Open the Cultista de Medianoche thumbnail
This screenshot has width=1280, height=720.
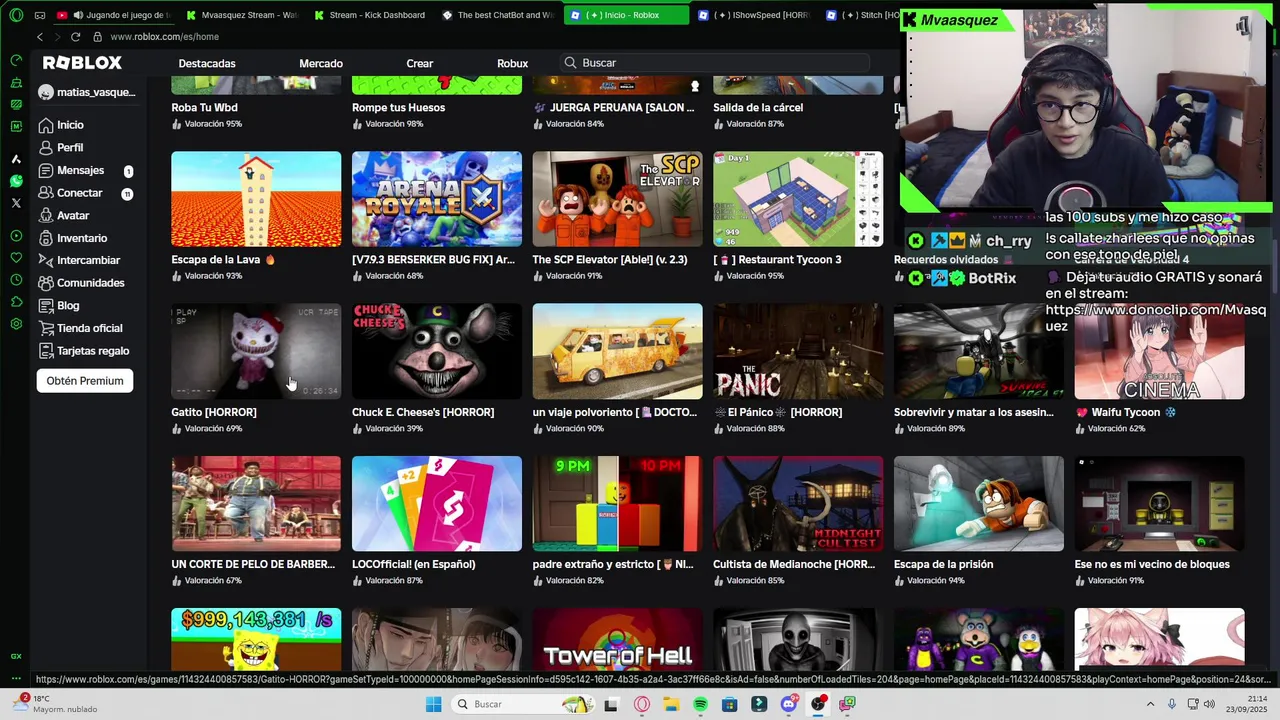click(798, 503)
